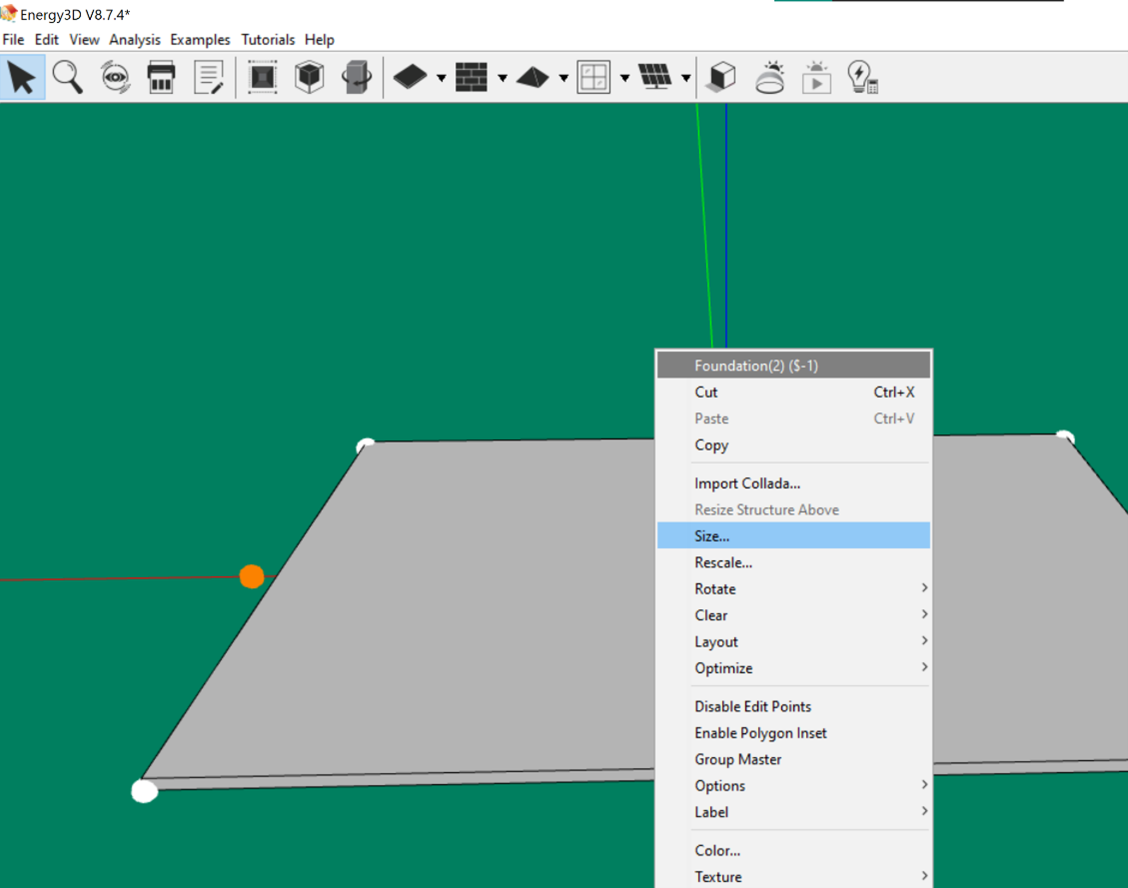
Task: Click the energy computation icon
Action: coord(862,77)
